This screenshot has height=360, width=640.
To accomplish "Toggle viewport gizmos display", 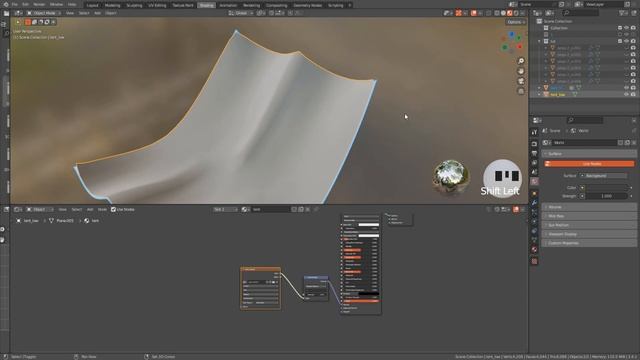I will click(458, 13).
